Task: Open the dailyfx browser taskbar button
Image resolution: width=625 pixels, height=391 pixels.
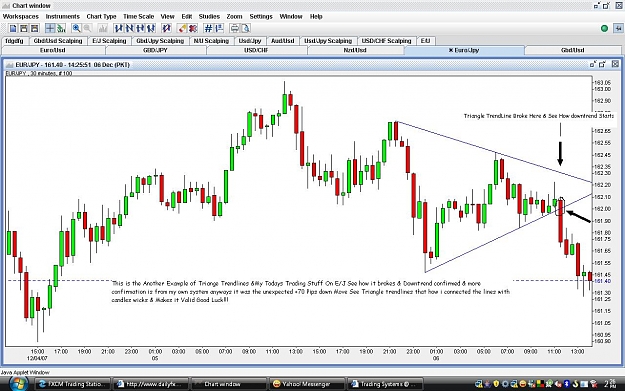Action: 150,384
